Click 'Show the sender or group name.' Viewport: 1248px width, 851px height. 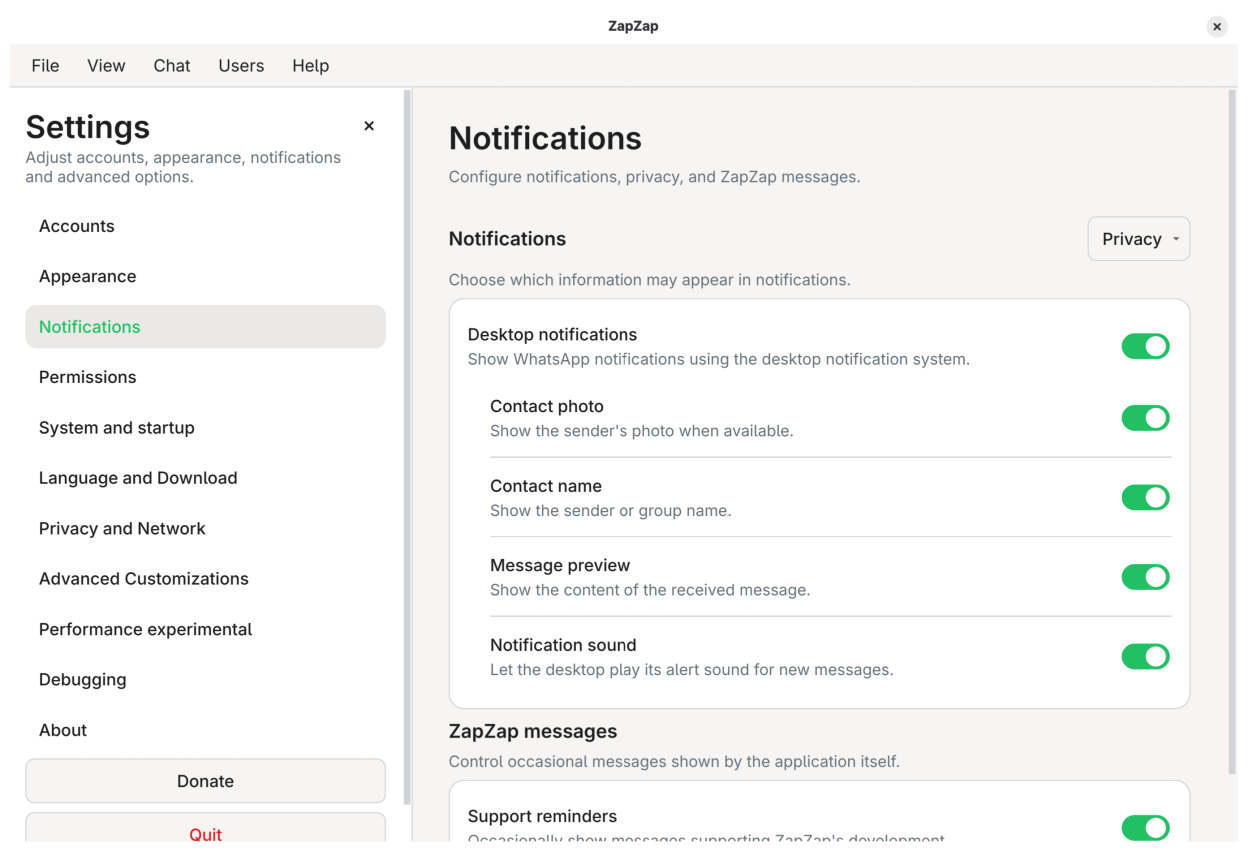[610, 511]
